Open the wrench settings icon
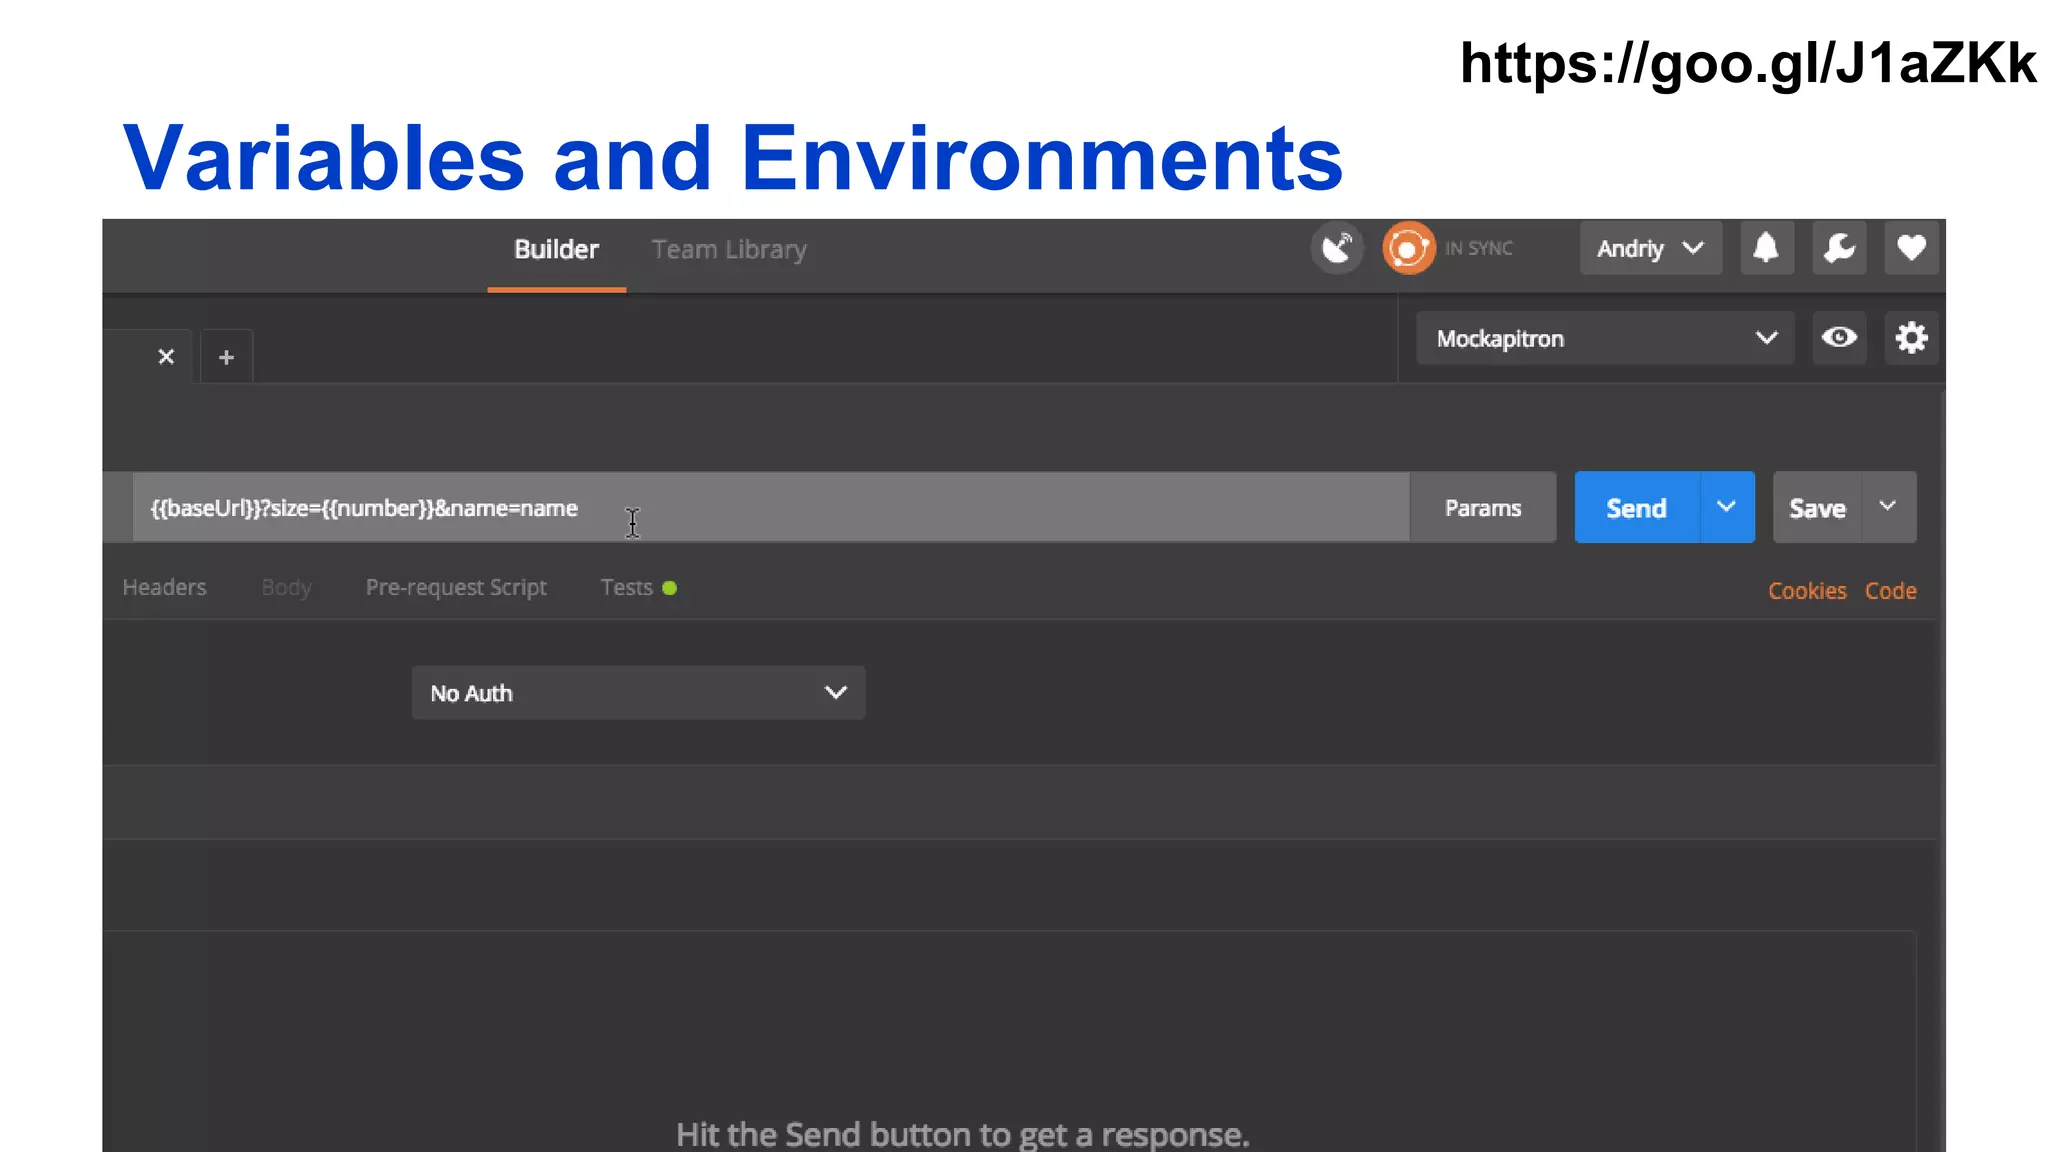The width and height of the screenshot is (2048, 1152). point(1839,248)
